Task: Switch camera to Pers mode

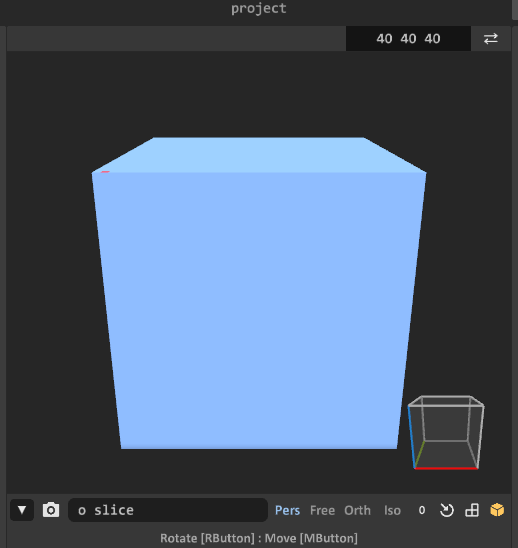Action: pos(287,511)
